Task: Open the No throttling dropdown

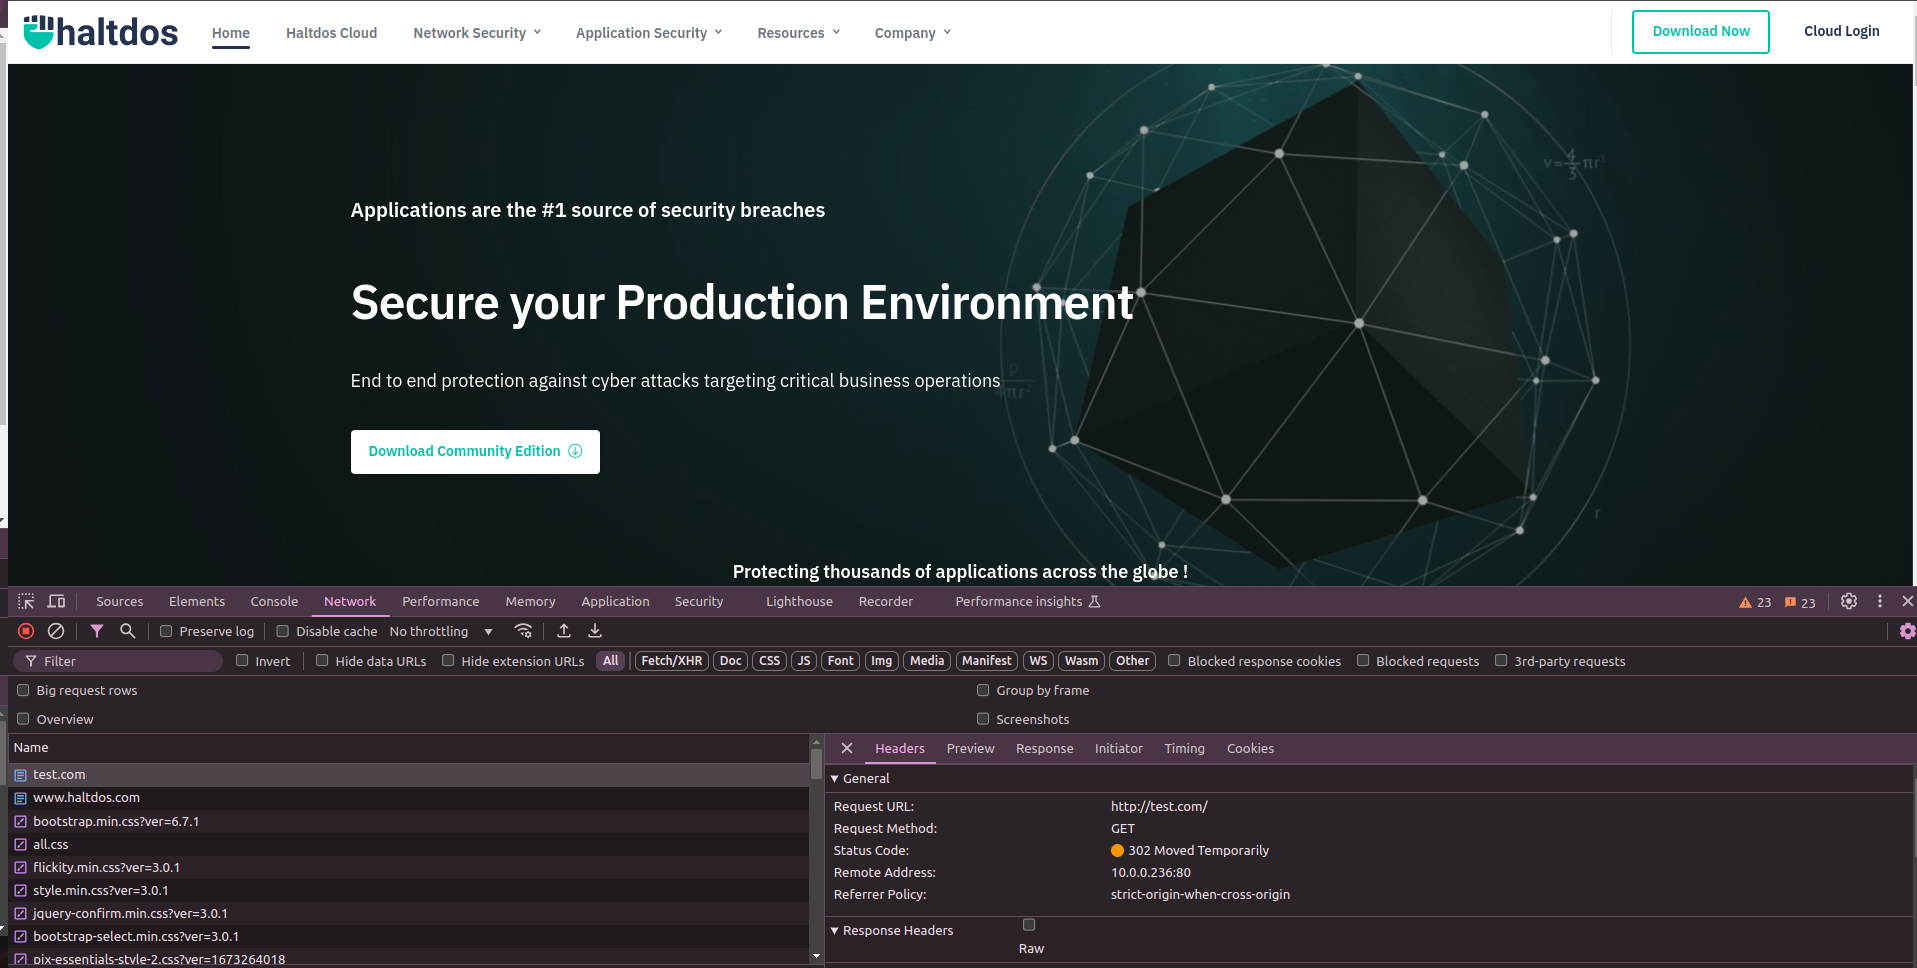Action: (x=441, y=631)
